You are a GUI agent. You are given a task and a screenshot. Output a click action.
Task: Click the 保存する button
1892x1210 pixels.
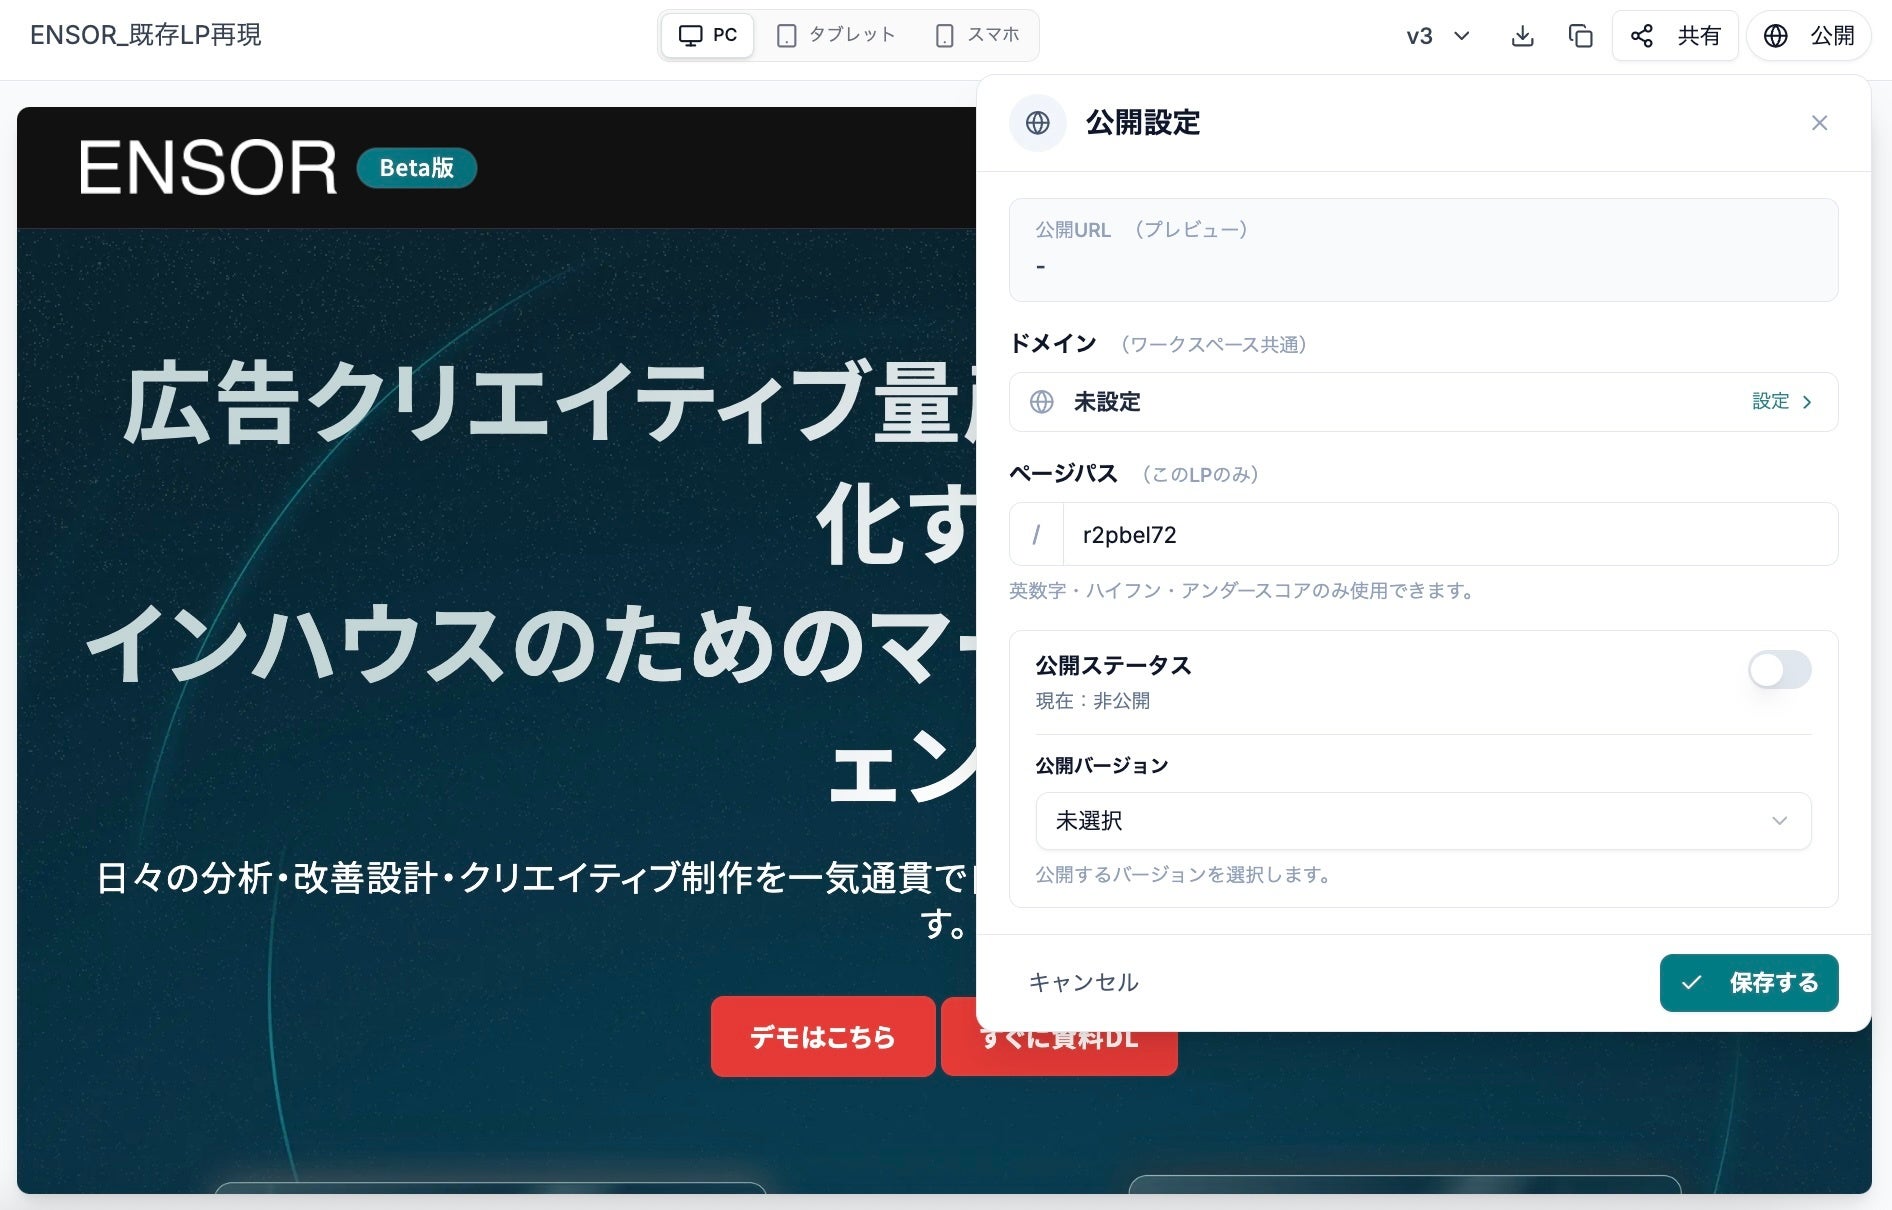(1749, 982)
